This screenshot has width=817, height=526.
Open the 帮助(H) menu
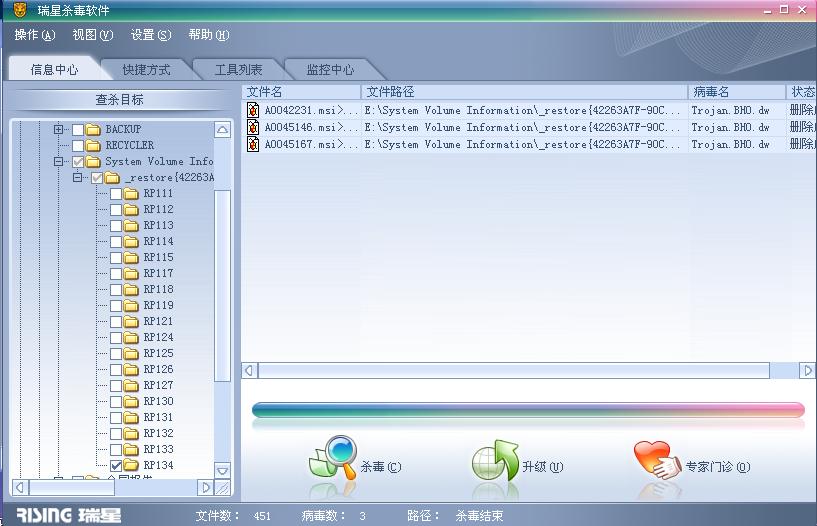(209, 35)
